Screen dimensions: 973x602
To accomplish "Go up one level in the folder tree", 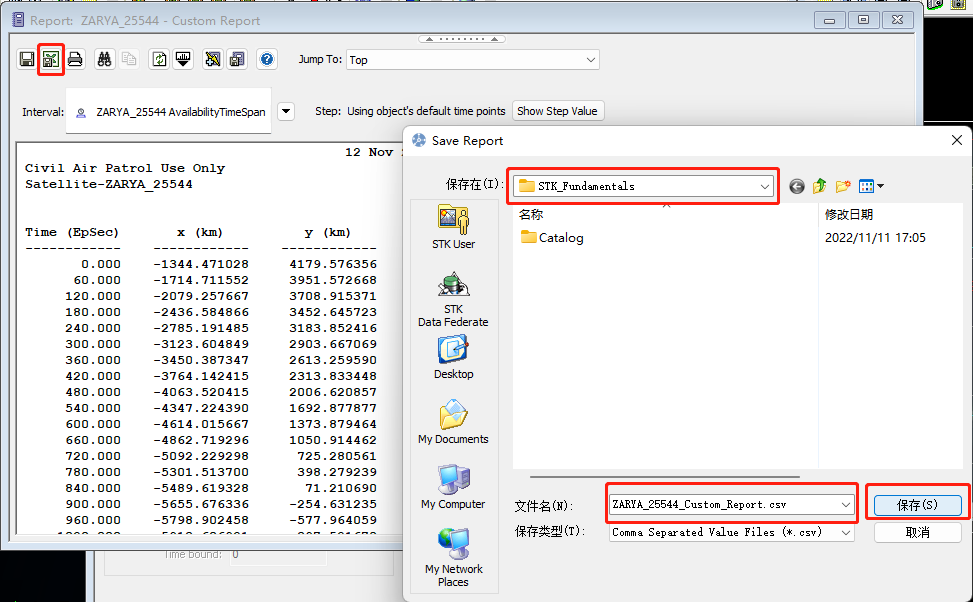I will pyautogui.click(x=819, y=186).
